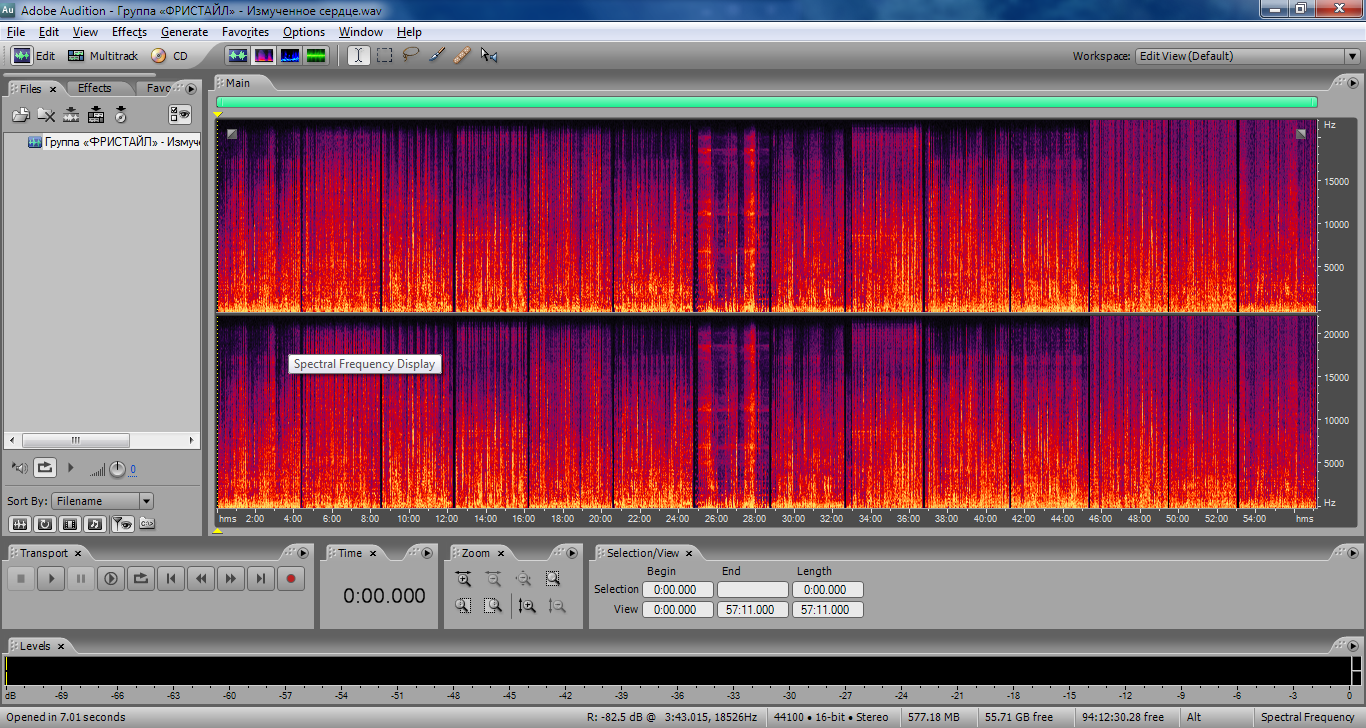Close the Transport panel tab
This screenshot has width=1366, height=728.
click(78, 553)
